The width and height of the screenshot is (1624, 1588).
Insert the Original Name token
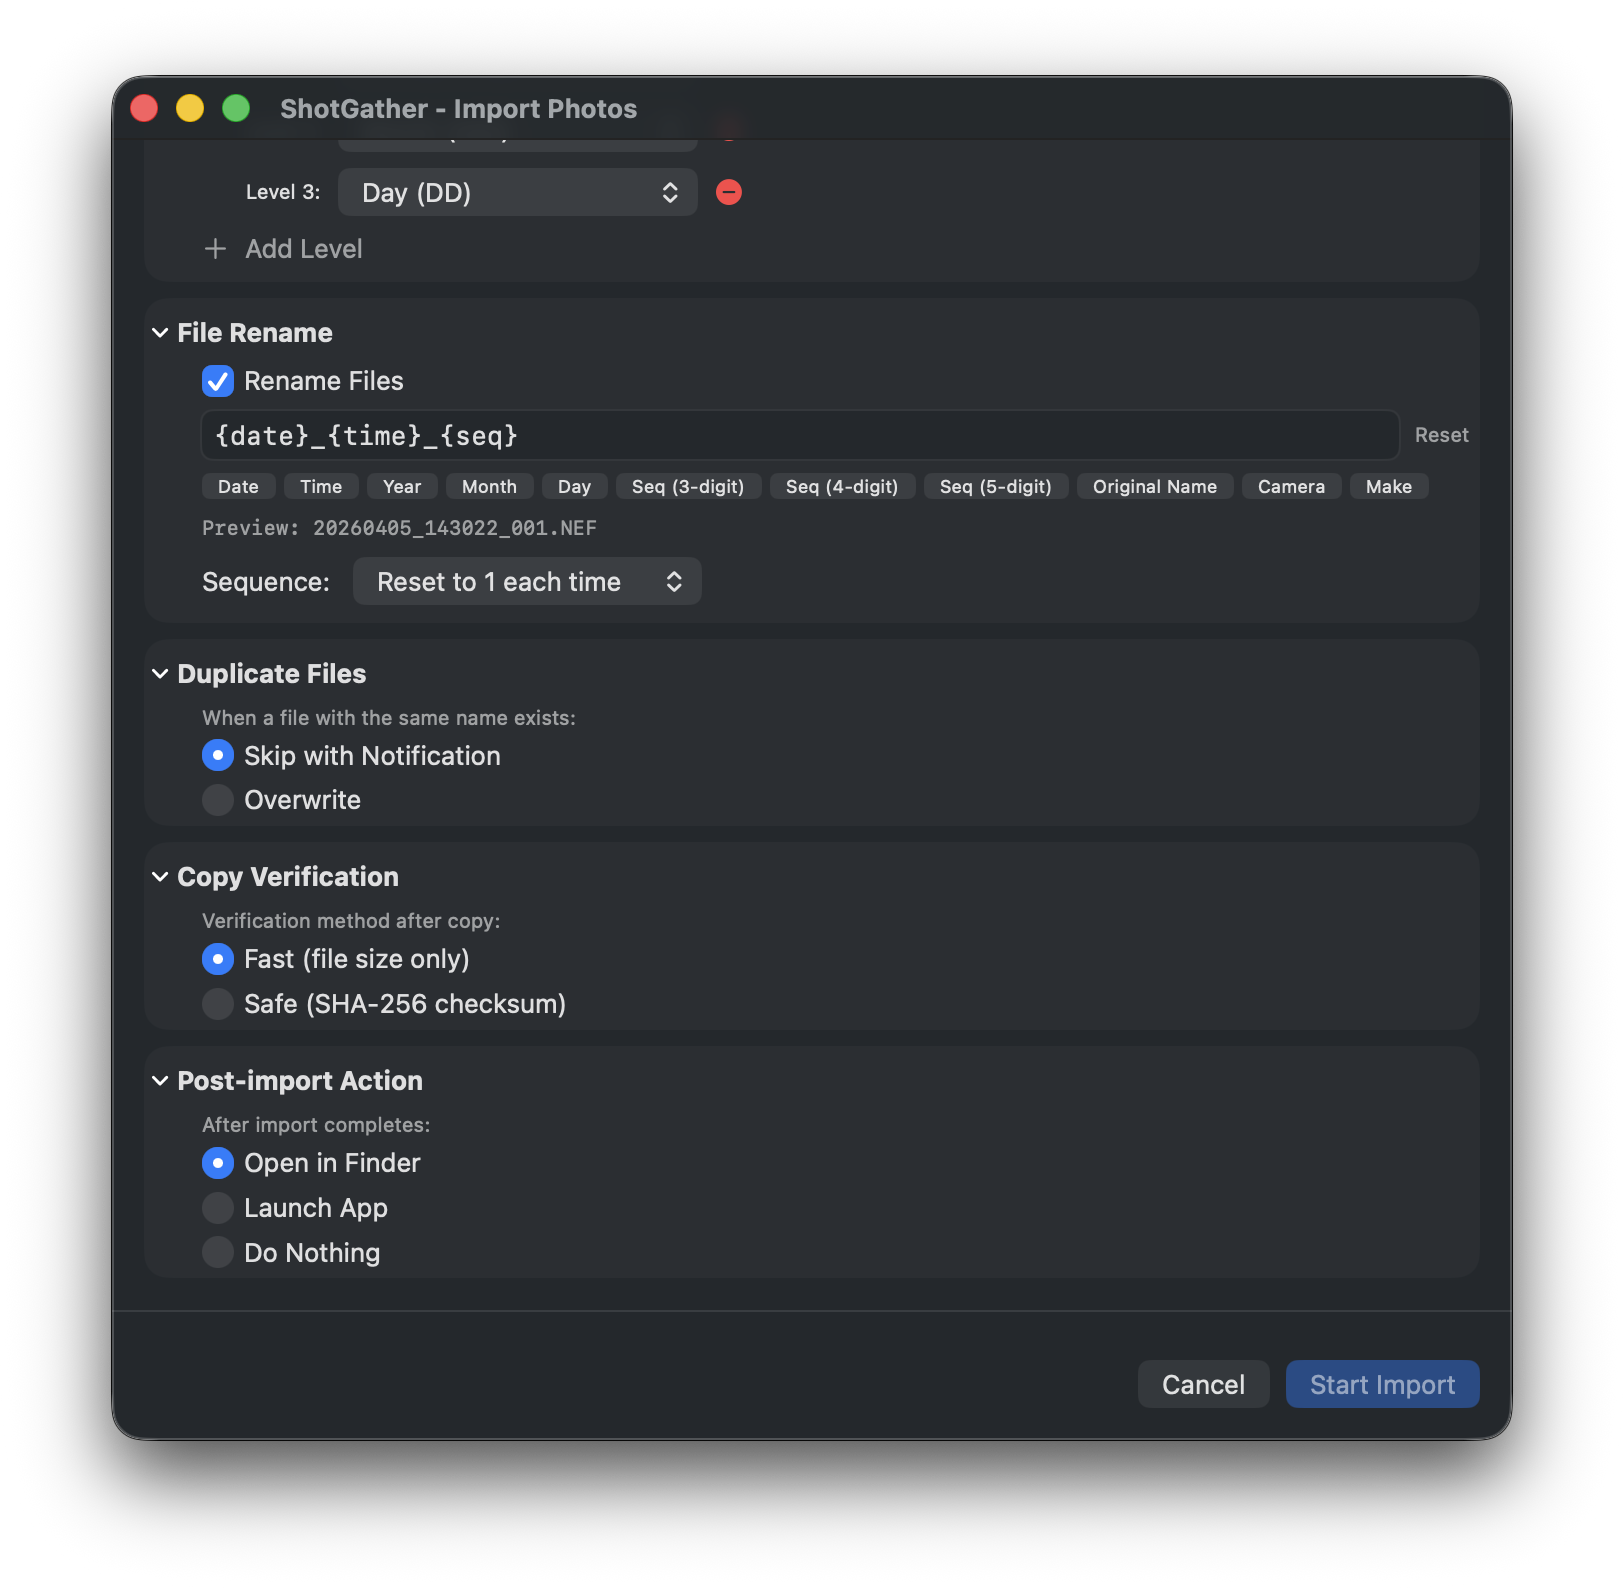tap(1154, 487)
